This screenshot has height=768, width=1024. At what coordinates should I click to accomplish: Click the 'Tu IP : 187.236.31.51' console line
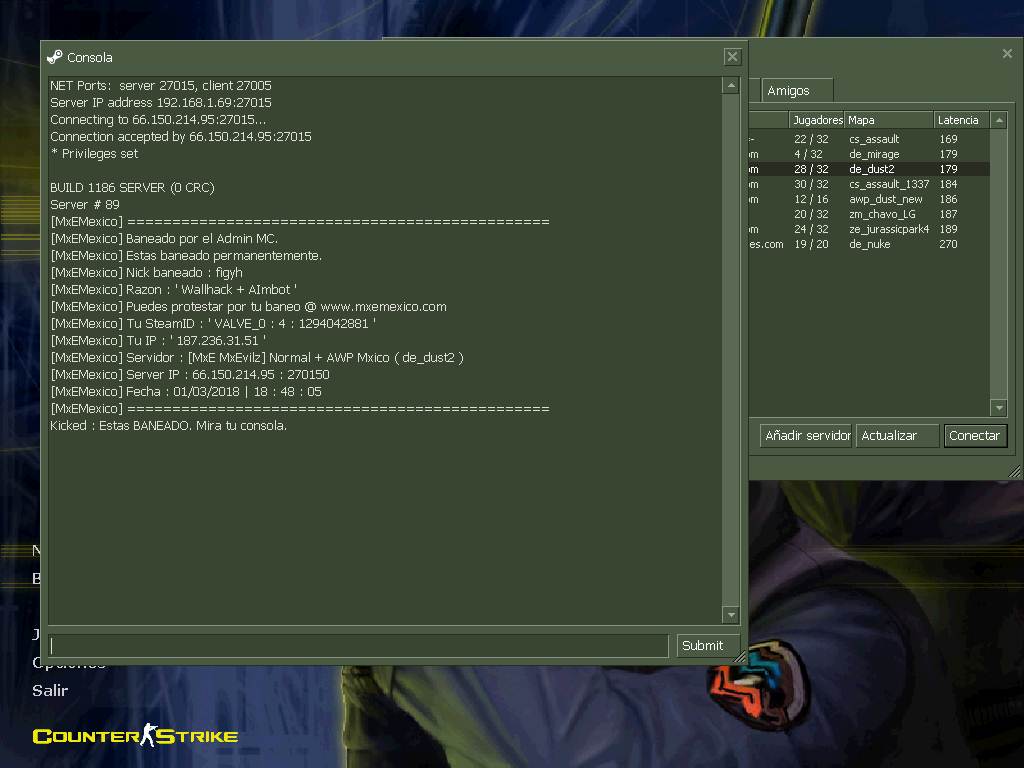[158, 340]
